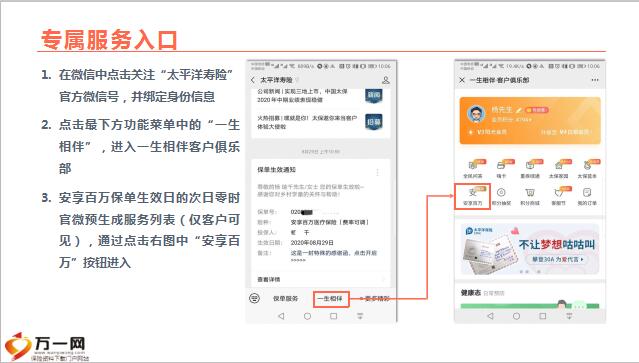
Task: Toggle keyboard icon left of 保单服务
Action: pyautogui.click(x=254, y=299)
